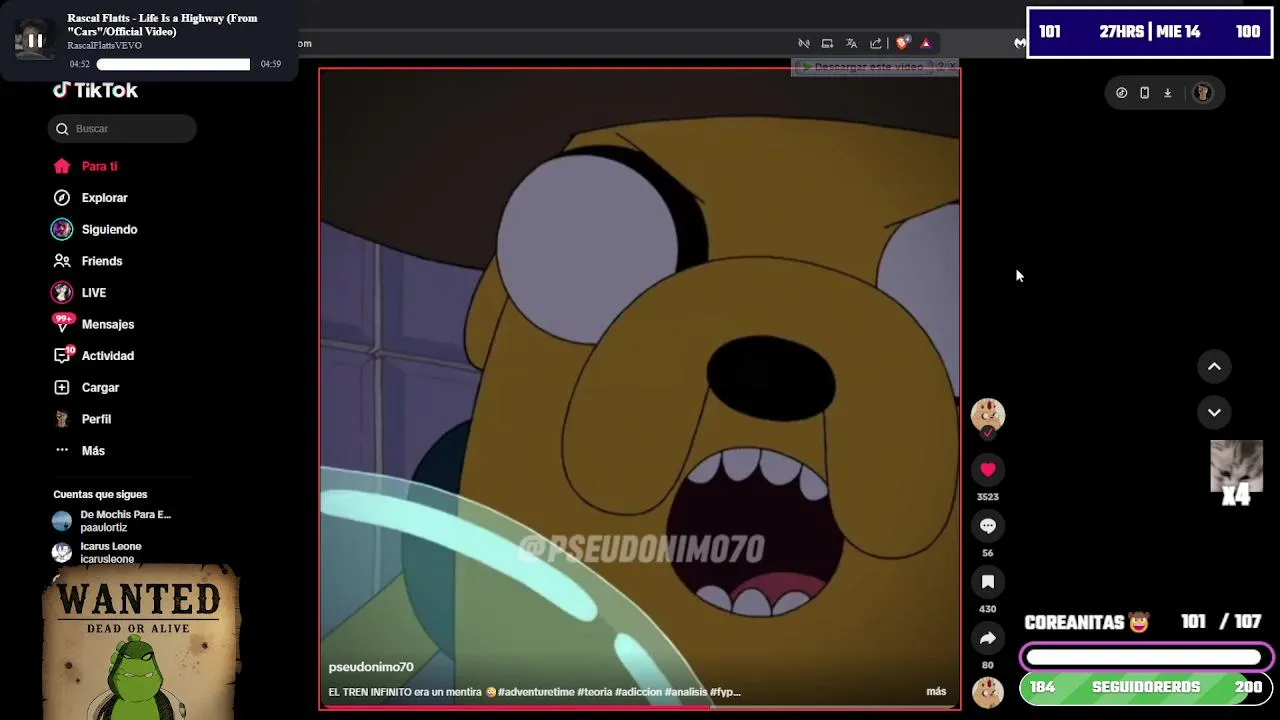1280x720 pixels.
Task: Open Mensajes inbox
Action: pyautogui.click(x=107, y=324)
